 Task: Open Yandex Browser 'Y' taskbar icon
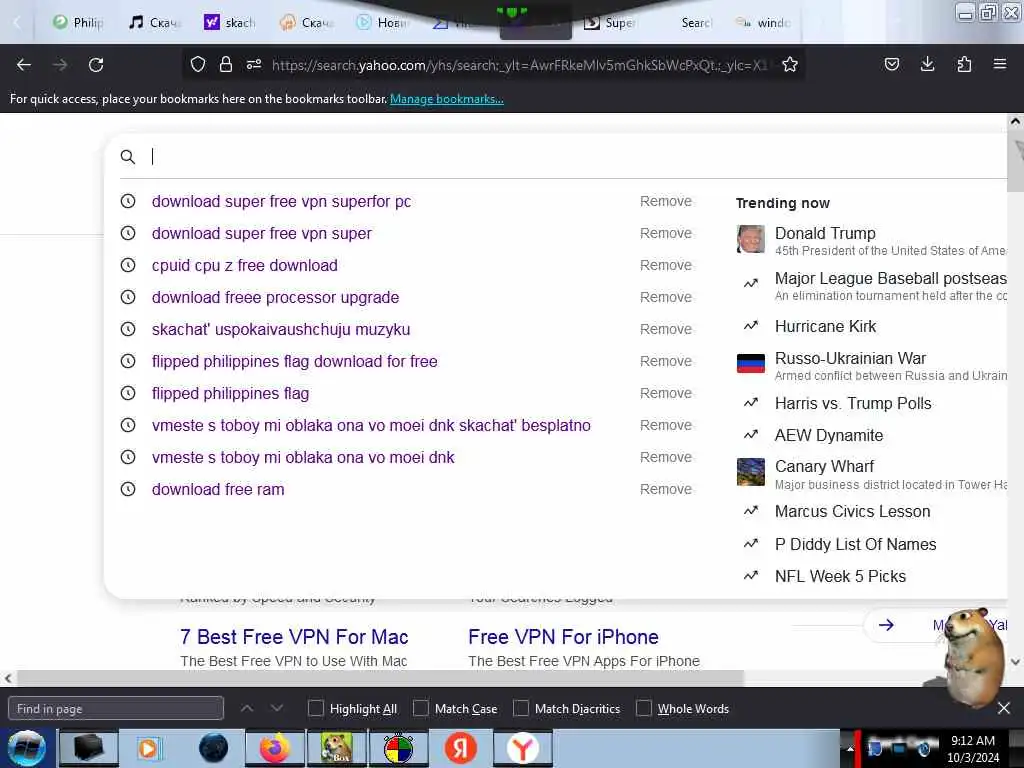522,748
